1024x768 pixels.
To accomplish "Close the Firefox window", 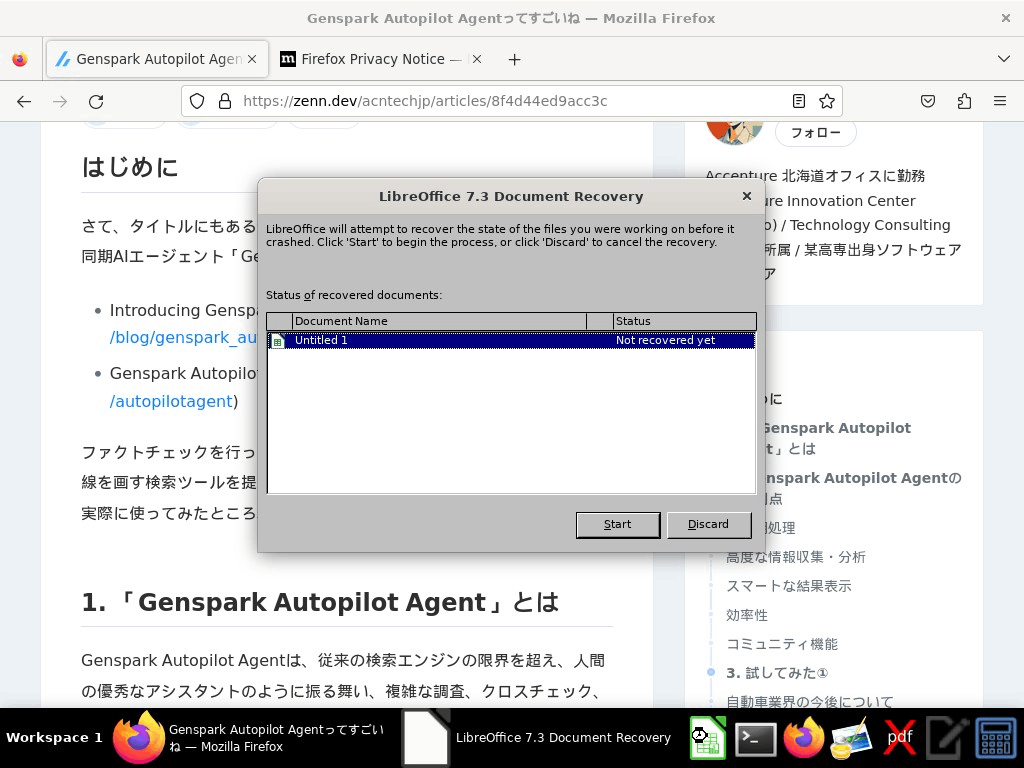I will pyautogui.click(x=1006, y=18).
